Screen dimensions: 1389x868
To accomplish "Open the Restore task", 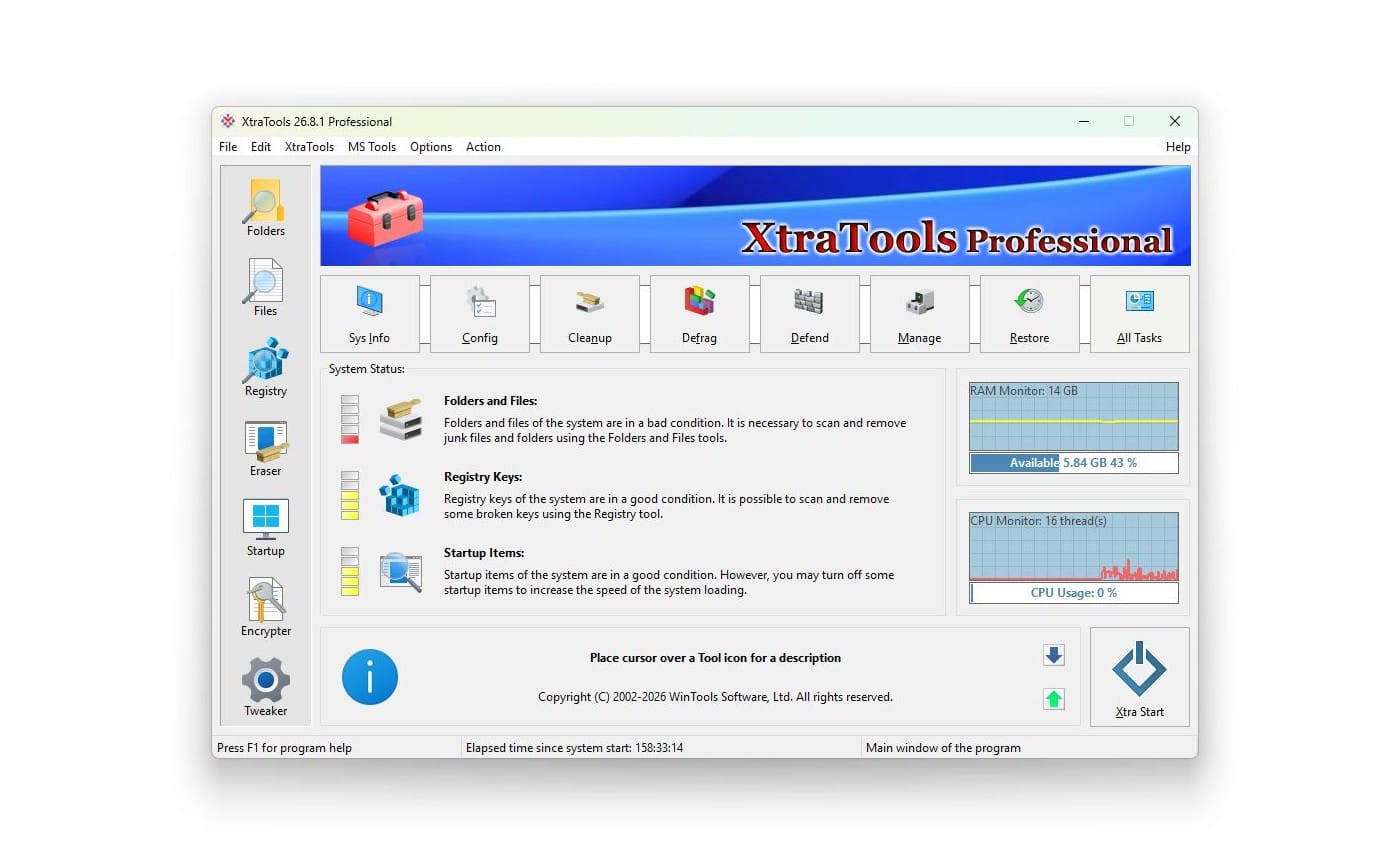I will pyautogui.click(x=1030, y=314).
